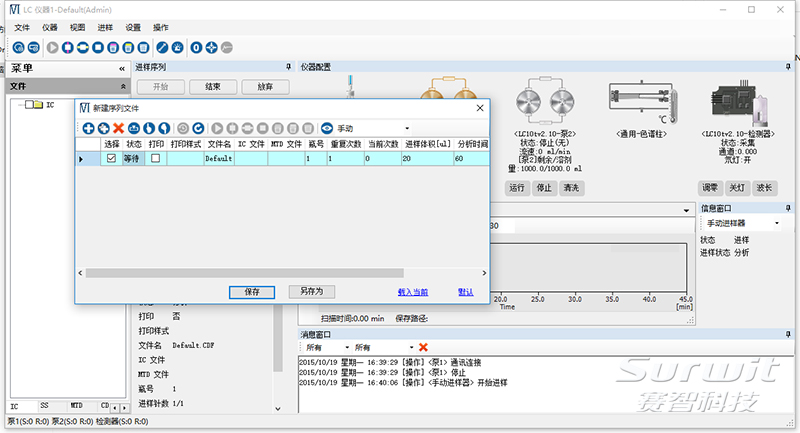Tick the 打印 checkbox in sequence row
The width and height of the screenshot is (800, 433).
[155, 158]
